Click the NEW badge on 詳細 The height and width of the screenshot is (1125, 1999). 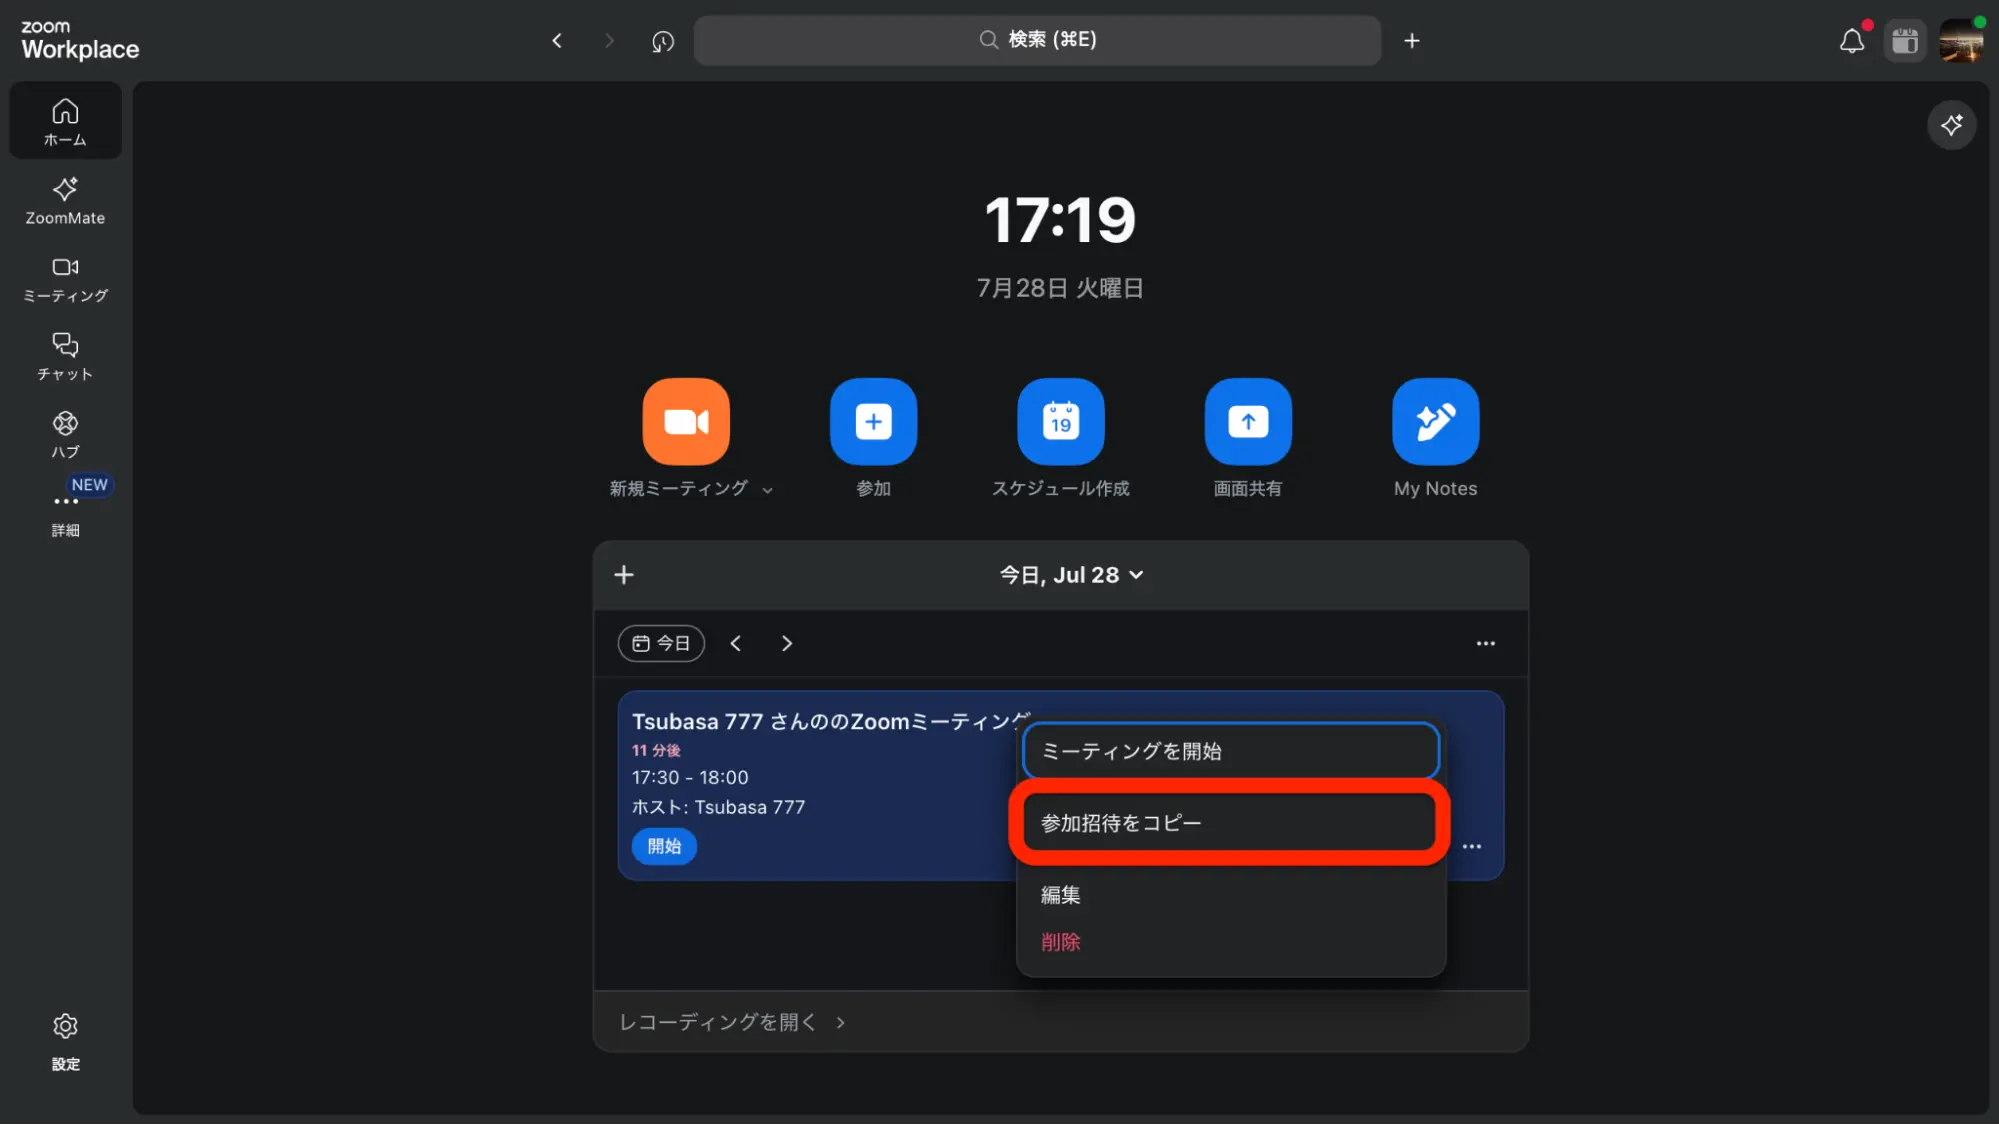[89, 485]
